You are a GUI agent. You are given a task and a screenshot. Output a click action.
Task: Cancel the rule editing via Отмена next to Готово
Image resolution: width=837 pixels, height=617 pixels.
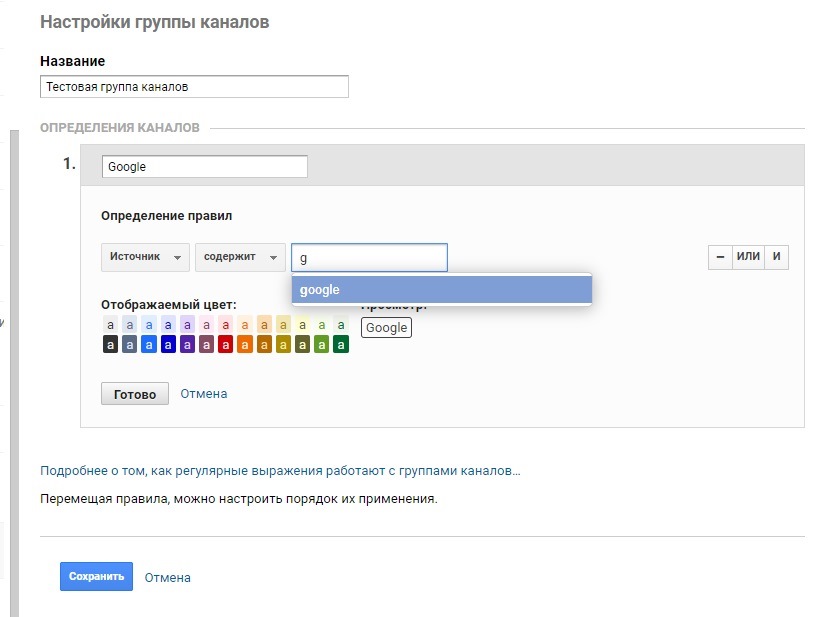click(x=204, y=394)
